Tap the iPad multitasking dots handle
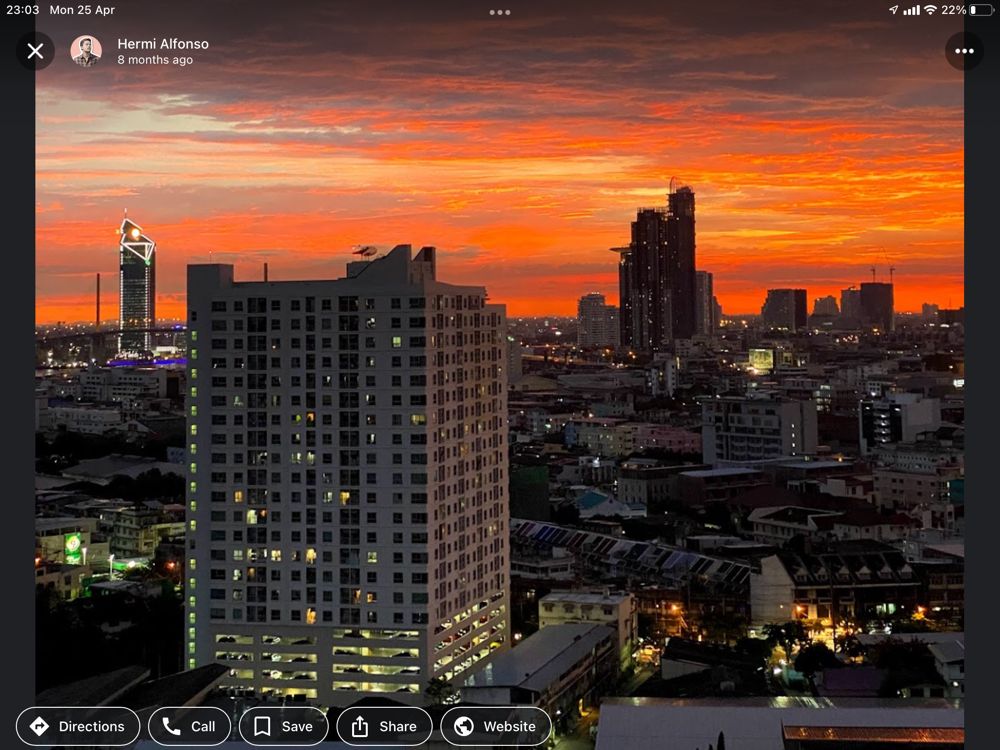 (499, 14)
